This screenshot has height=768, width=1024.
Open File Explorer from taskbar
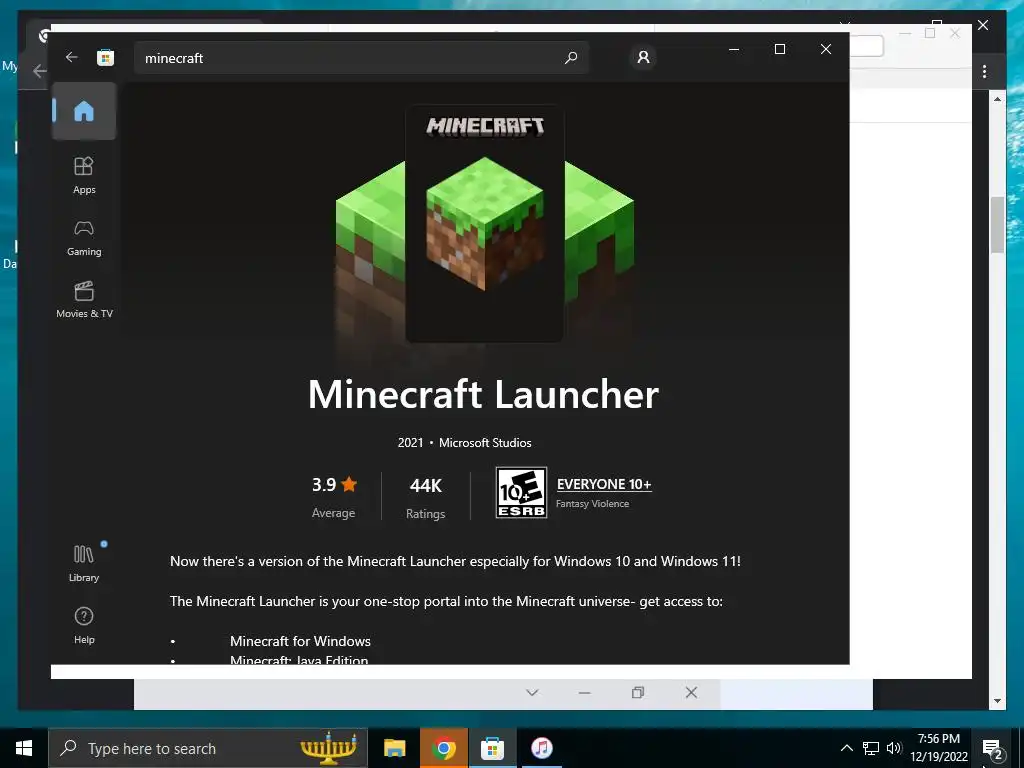(x=394, y=748)
